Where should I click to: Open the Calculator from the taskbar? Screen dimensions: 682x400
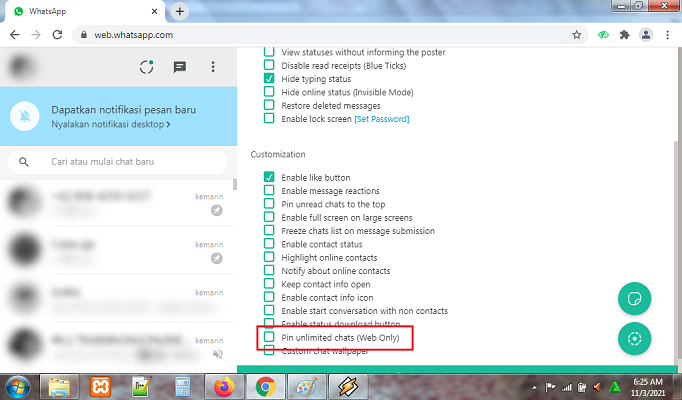183,387
